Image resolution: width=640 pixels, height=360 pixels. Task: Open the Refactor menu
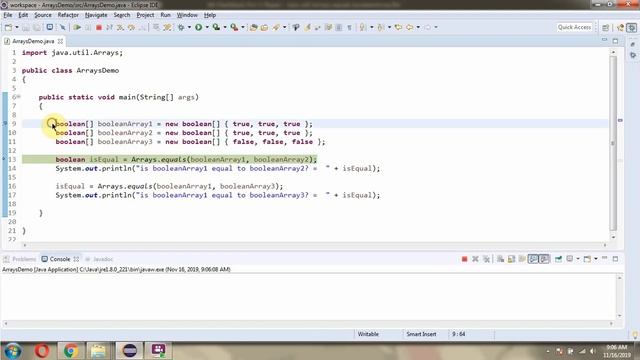[x=68, y=15]
